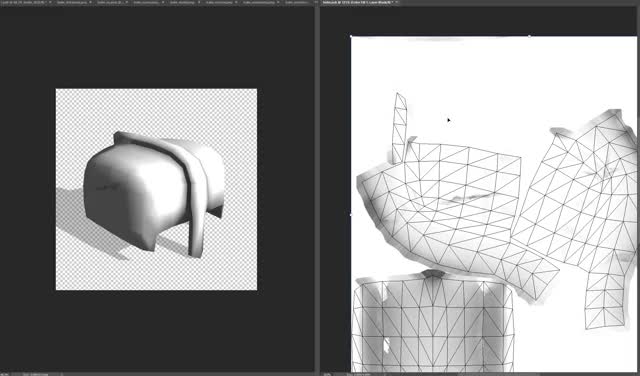Expand the left status bar document info arrow
Screen dimensions: 640x376
pos(62,374)
